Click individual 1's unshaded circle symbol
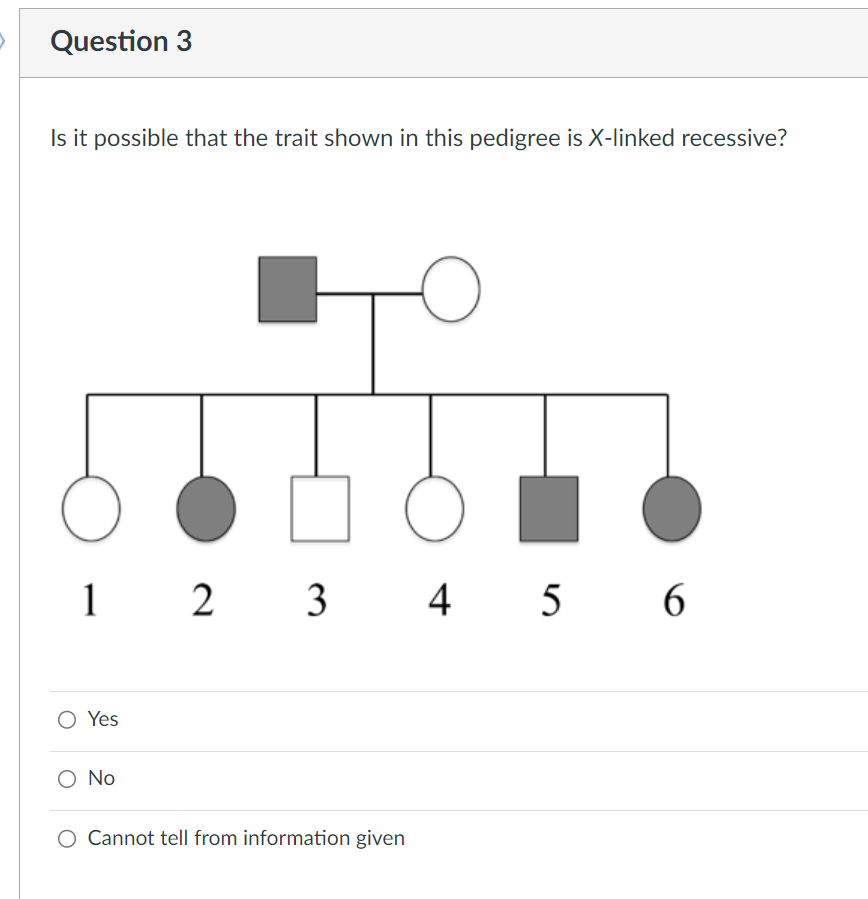Screen dimensions: 868x899 click(90, 508)
